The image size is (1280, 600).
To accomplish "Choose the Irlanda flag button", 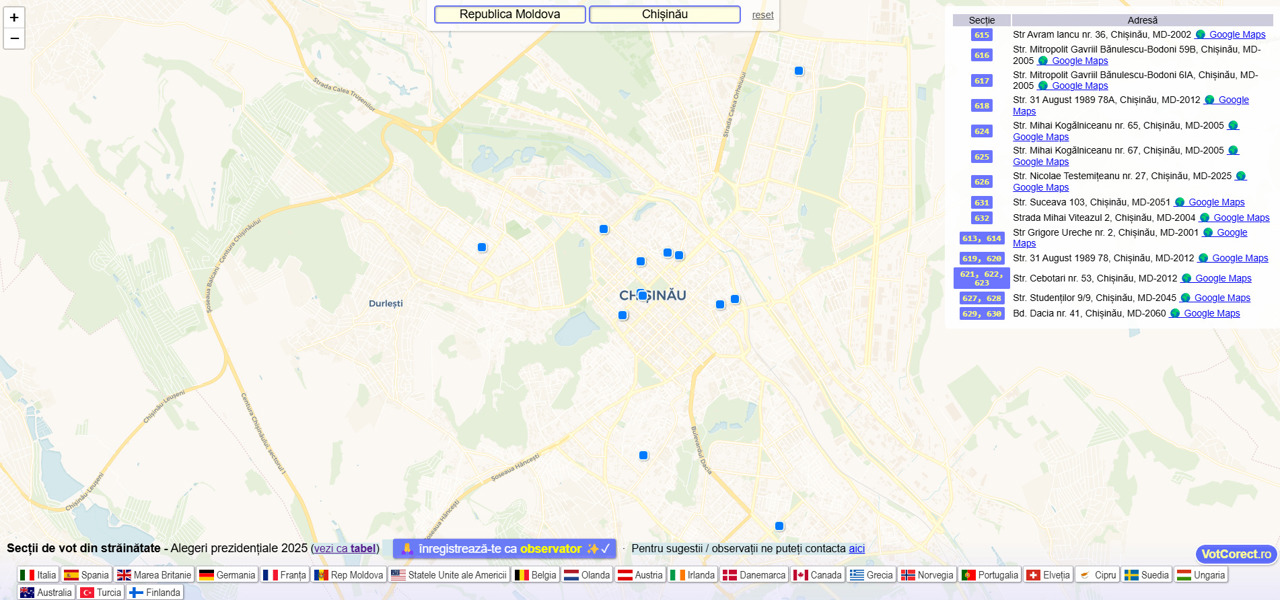I will click(x=693, y=575).
